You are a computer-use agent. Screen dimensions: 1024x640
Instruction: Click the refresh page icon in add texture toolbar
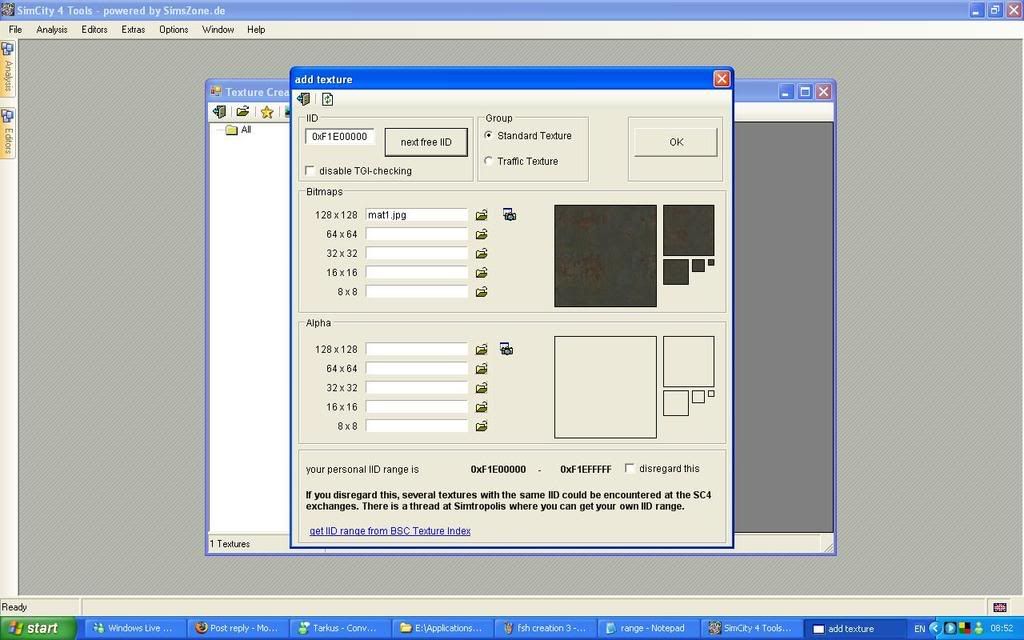click(327, 99)
